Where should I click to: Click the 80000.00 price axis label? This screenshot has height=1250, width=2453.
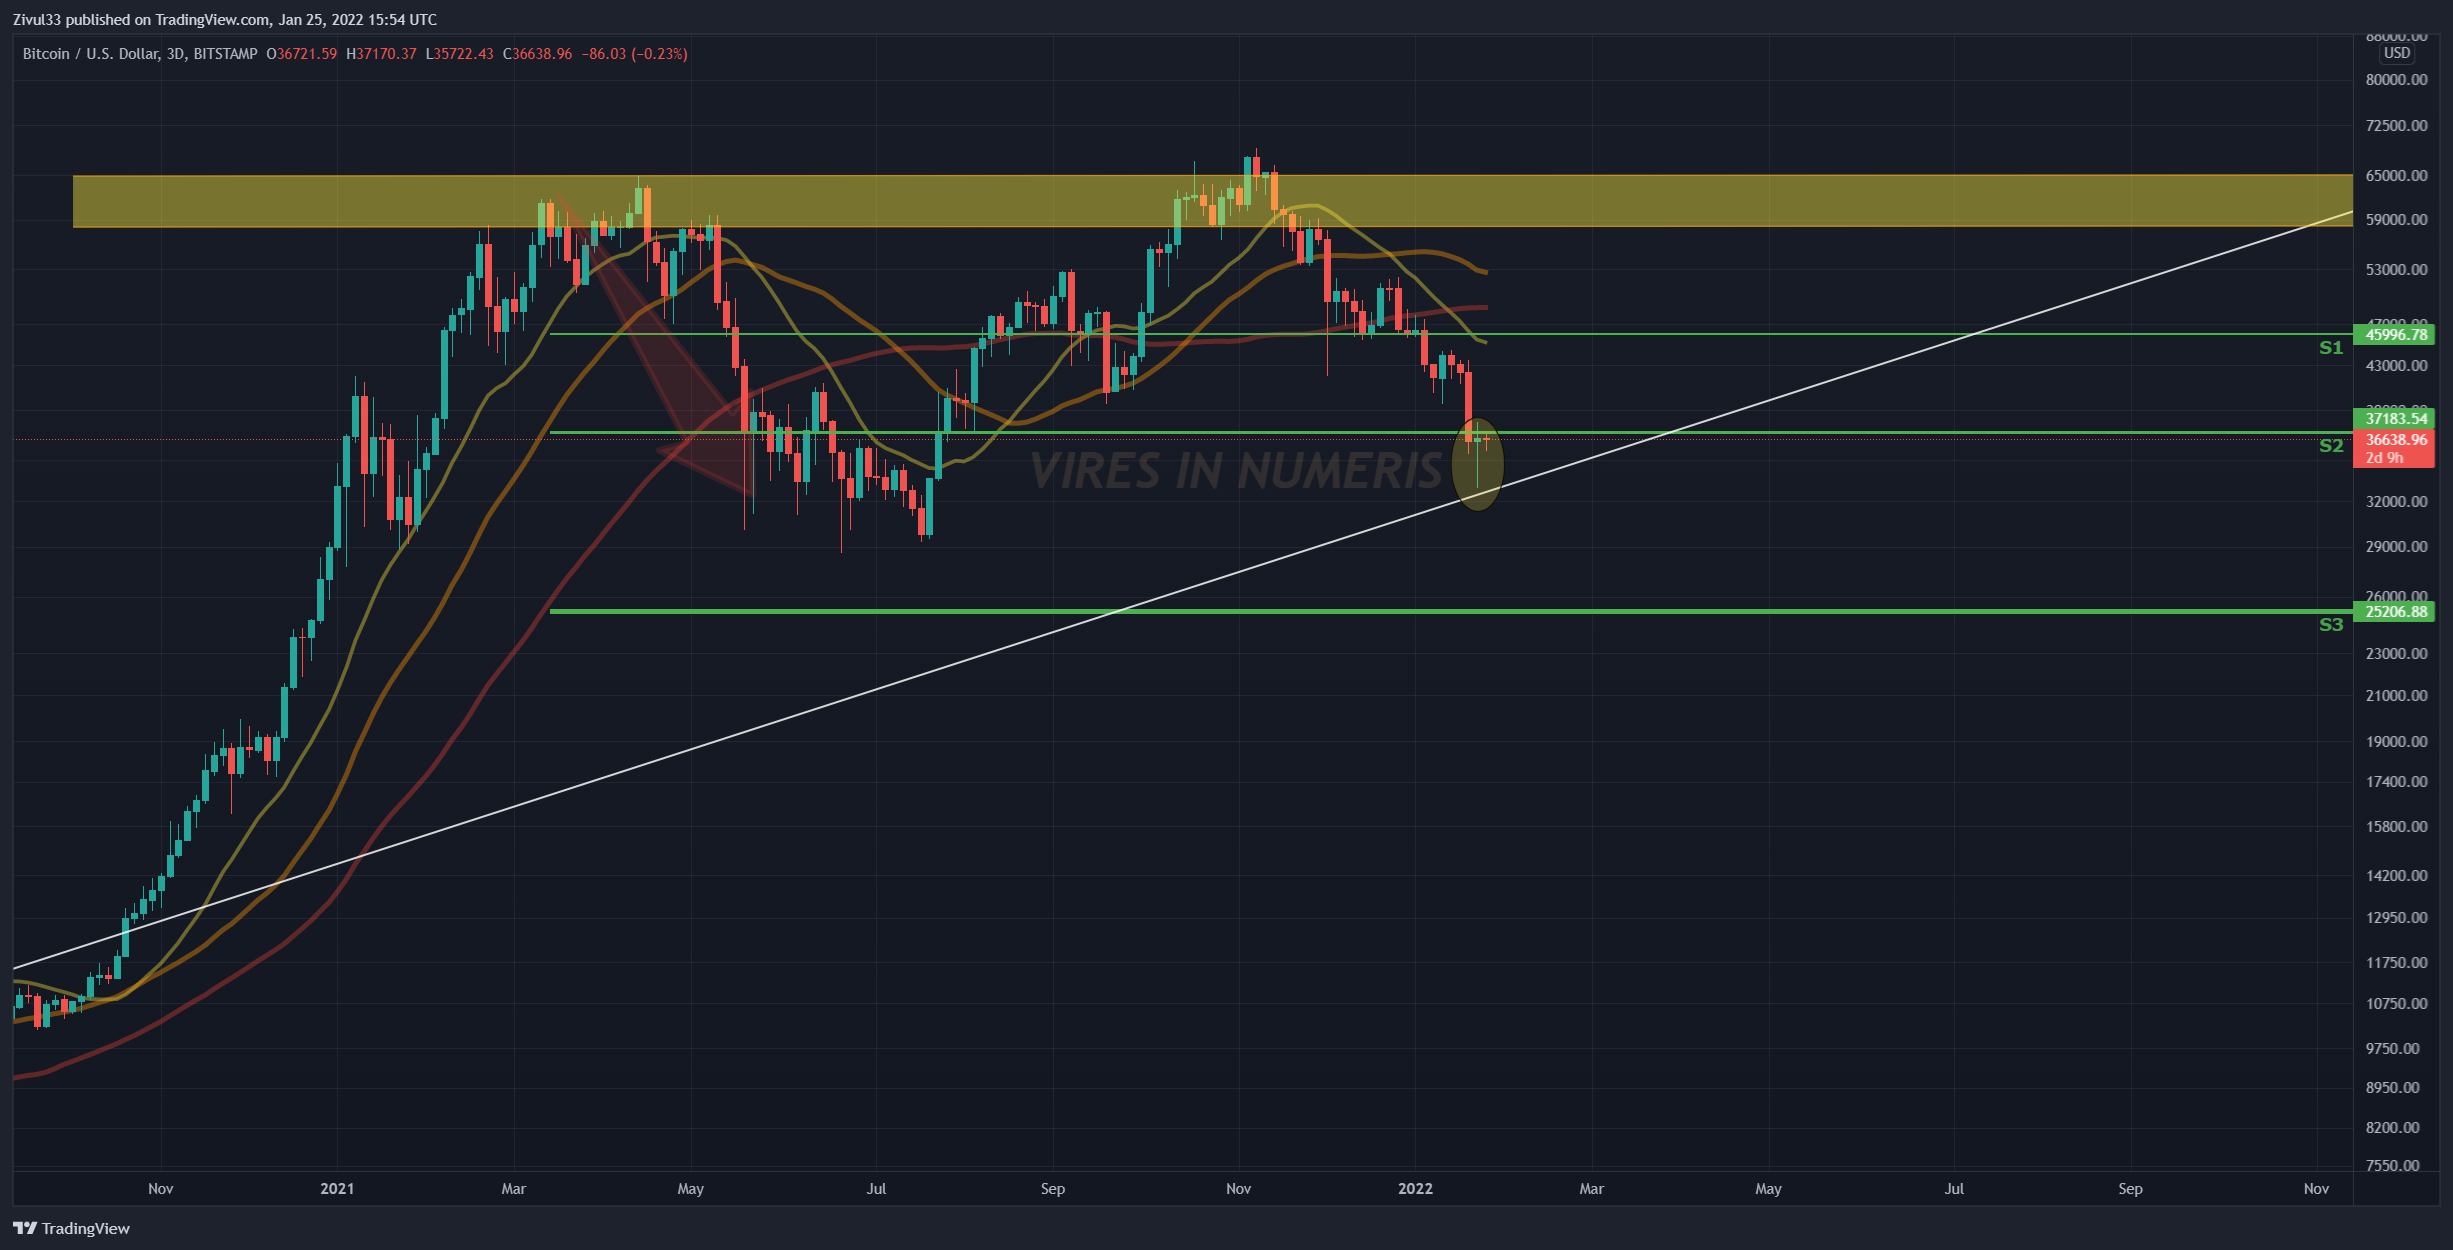pyautogui.click(x=2396, y=80)
